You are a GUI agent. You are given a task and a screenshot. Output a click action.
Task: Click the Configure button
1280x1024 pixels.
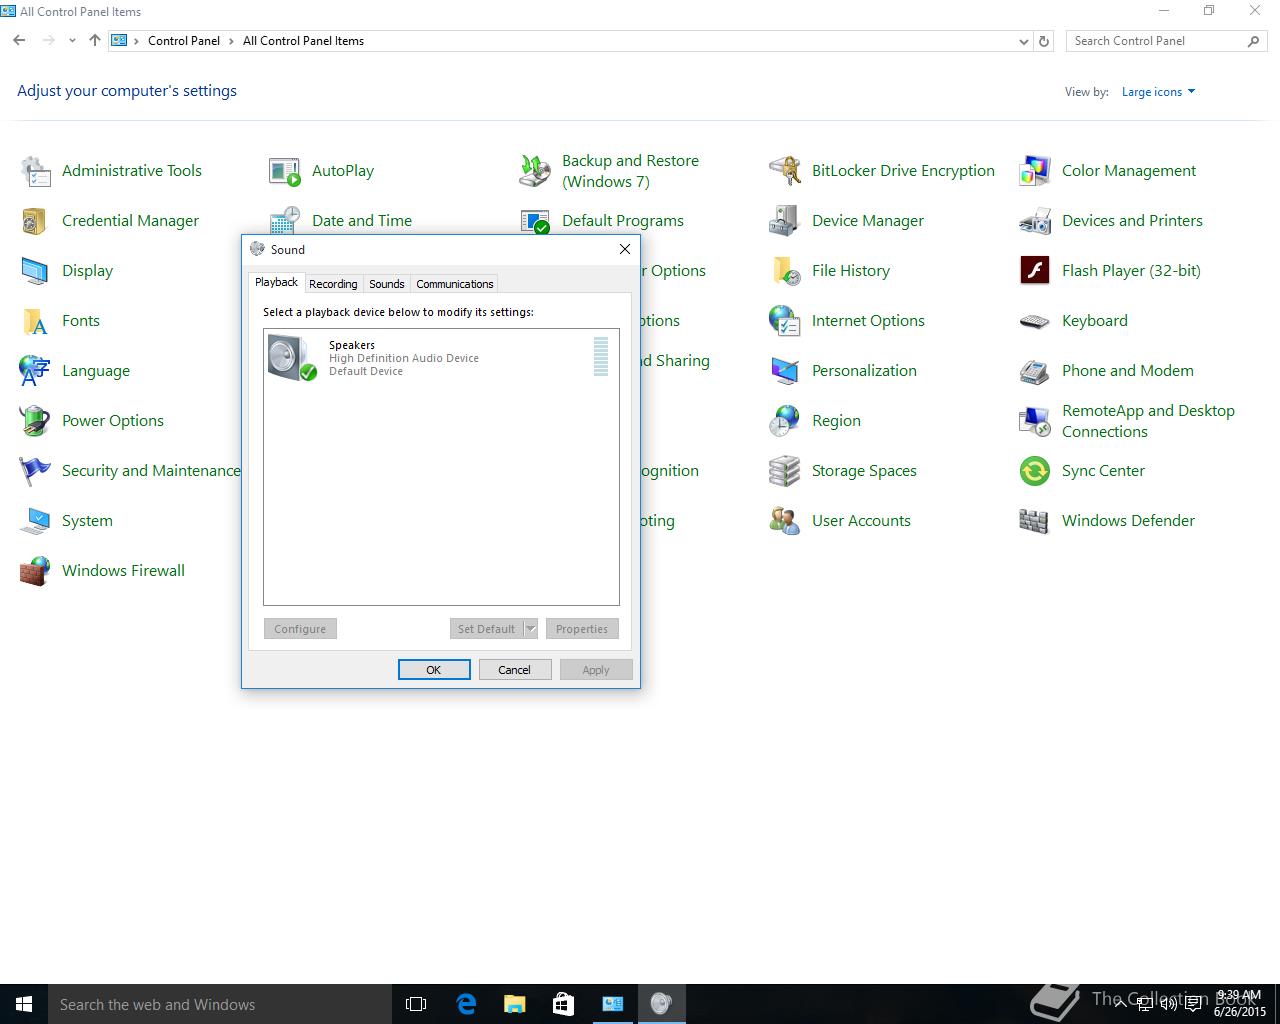click(x=300, y=629)
